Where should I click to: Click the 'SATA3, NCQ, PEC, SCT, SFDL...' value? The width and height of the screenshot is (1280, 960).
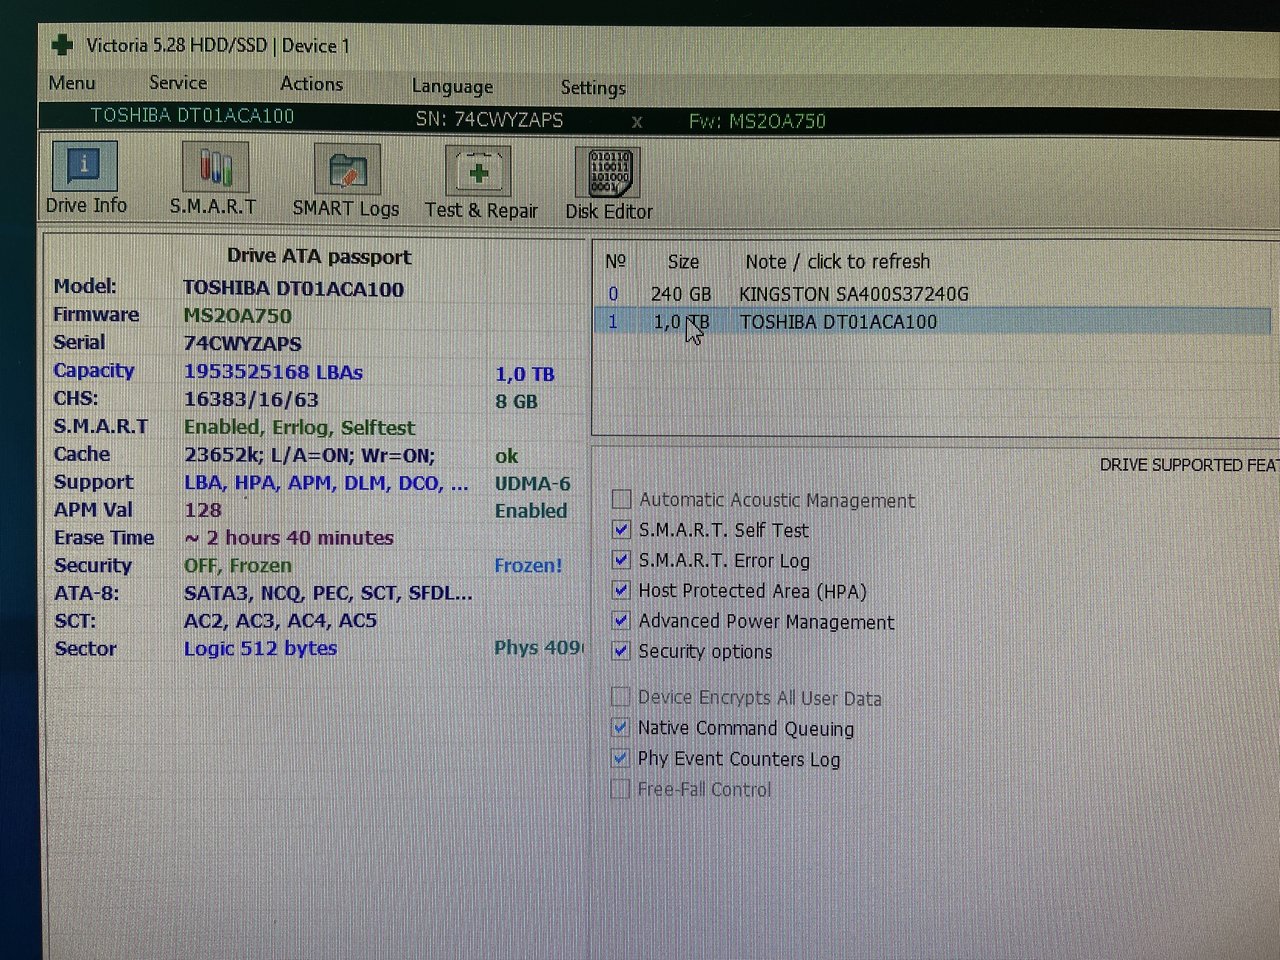(328, 593)
